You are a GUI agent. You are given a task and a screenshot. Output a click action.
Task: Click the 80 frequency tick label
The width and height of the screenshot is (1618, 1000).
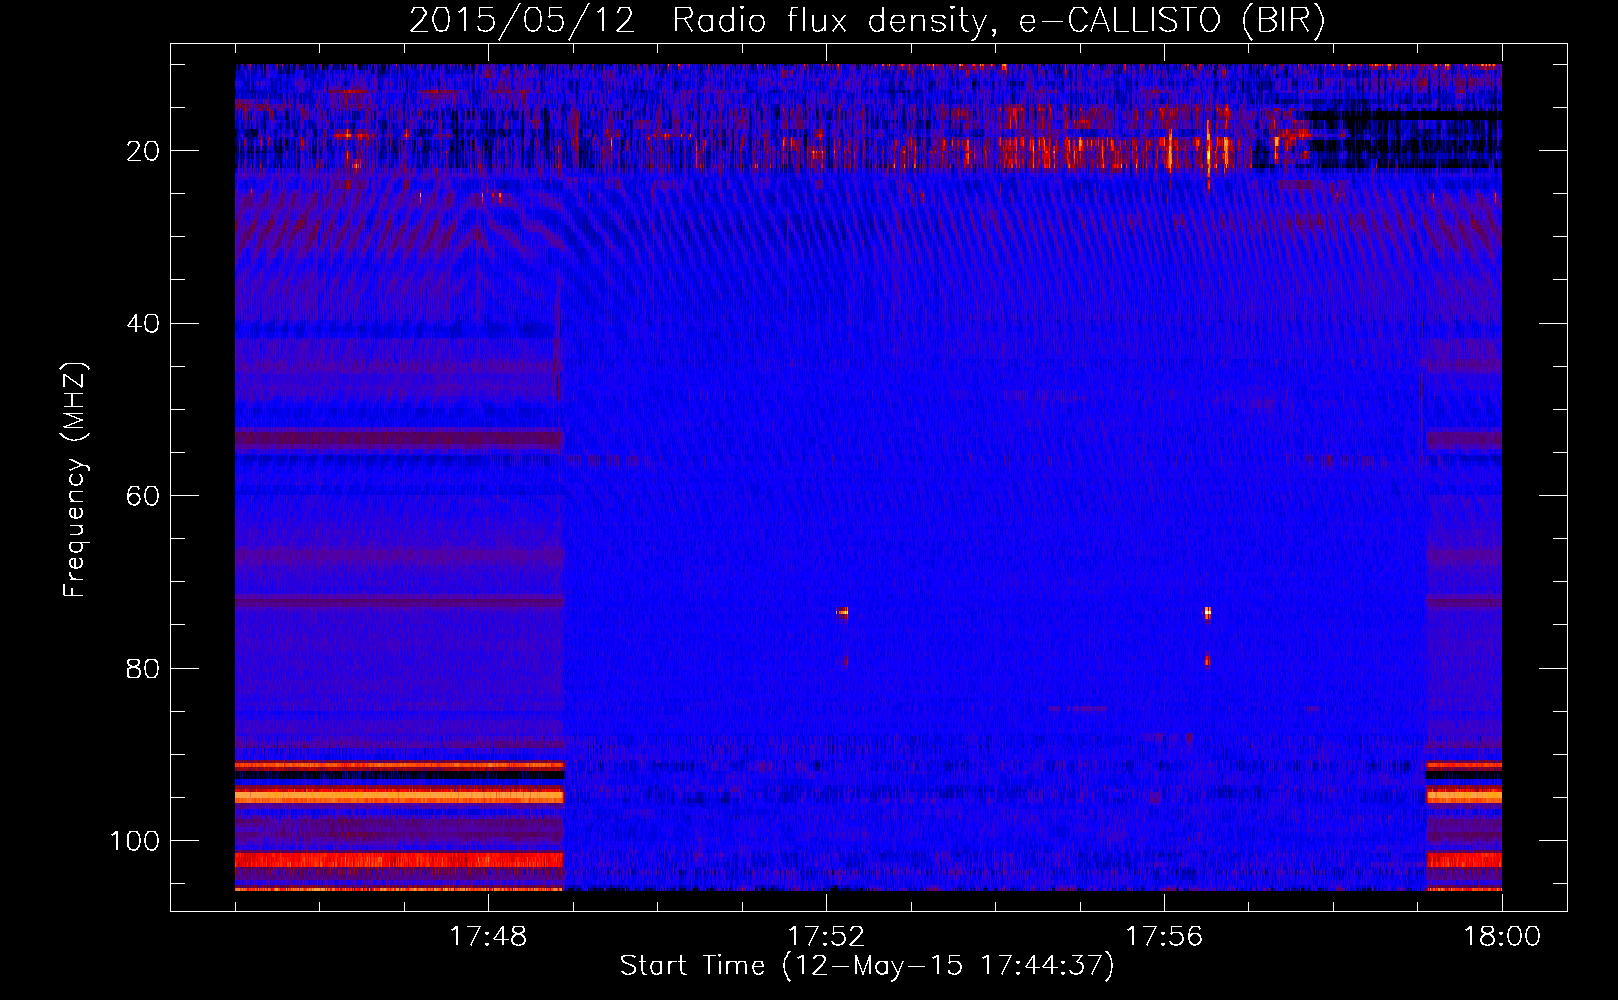click(x=143, y=669)
